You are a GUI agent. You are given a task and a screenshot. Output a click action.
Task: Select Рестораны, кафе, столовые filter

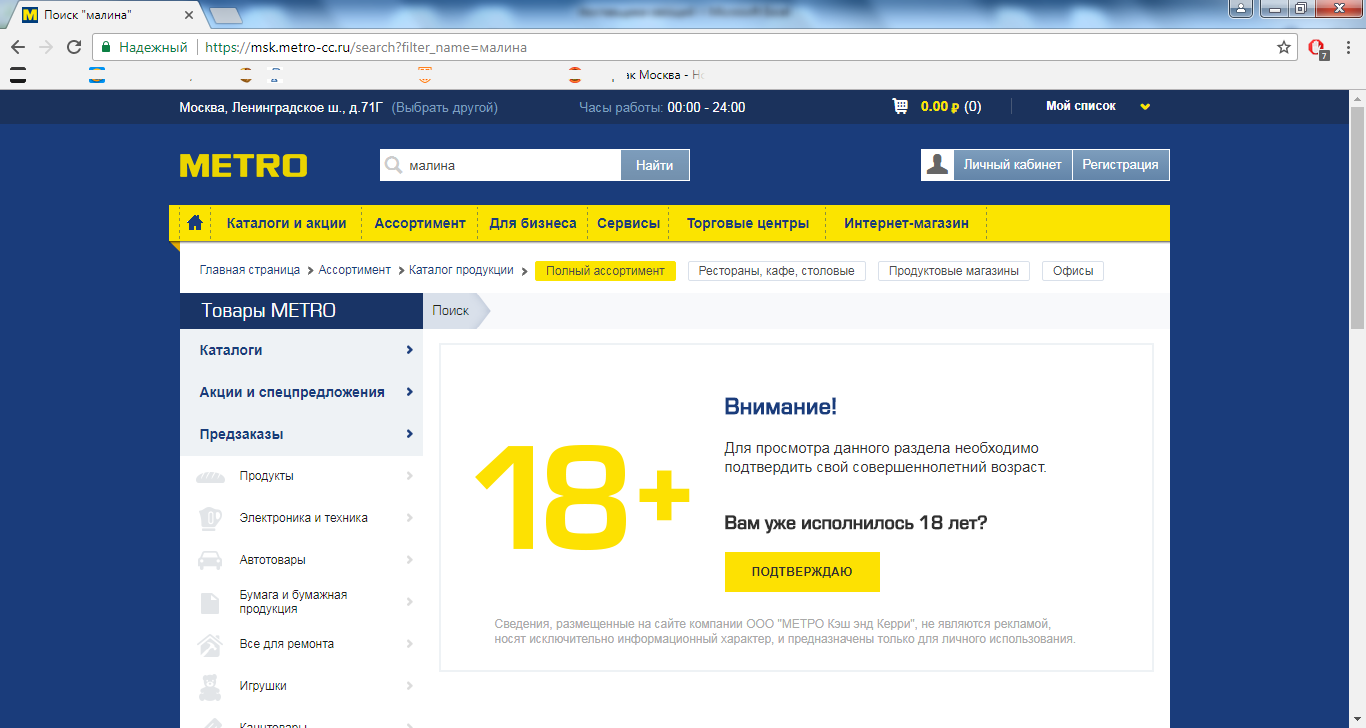776,271
